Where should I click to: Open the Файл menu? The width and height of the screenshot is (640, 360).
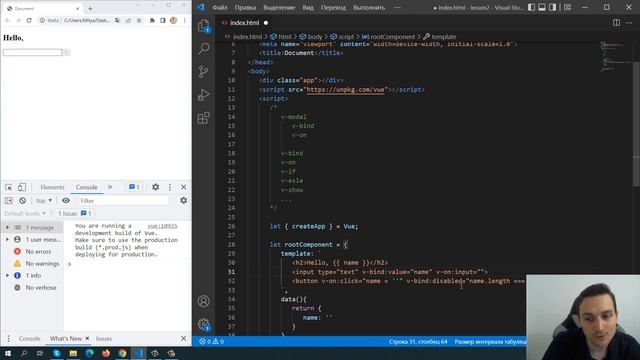coord(220,7)
